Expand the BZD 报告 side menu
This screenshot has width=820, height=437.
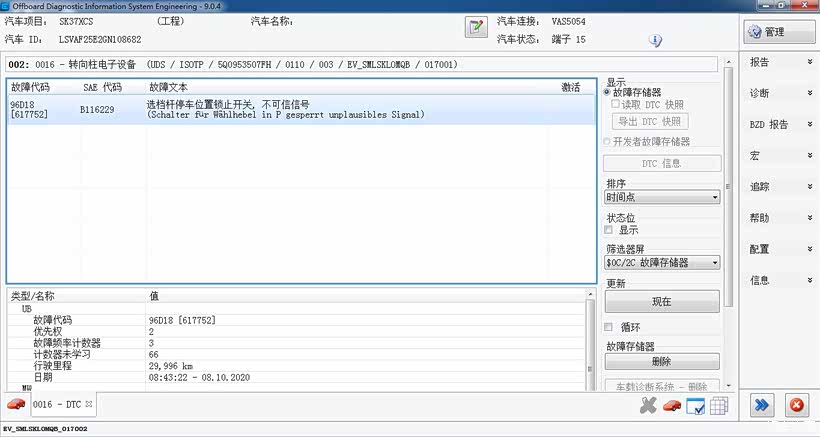point(780,124)
